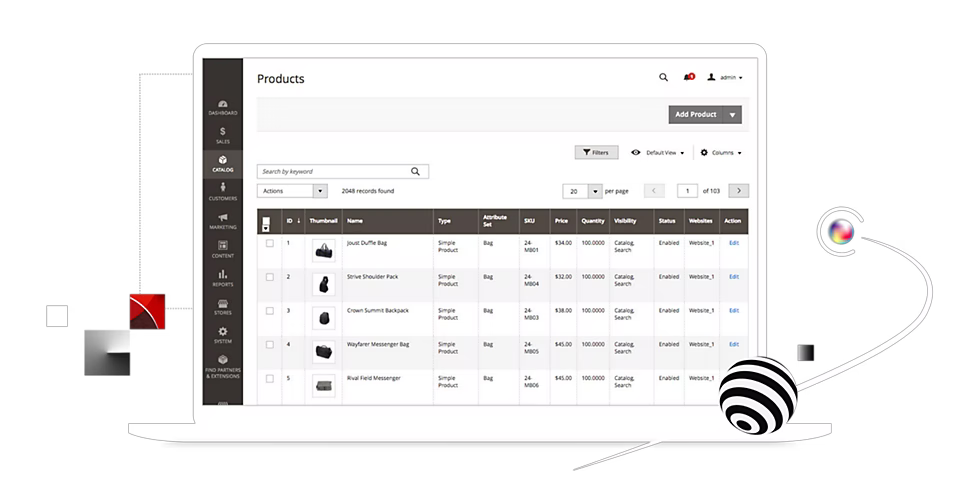Viewport: 960px width, 480px height.
Task: Check the box for Joust Duffle Bag
Action: pyautogui.click(x=269, y=243)
